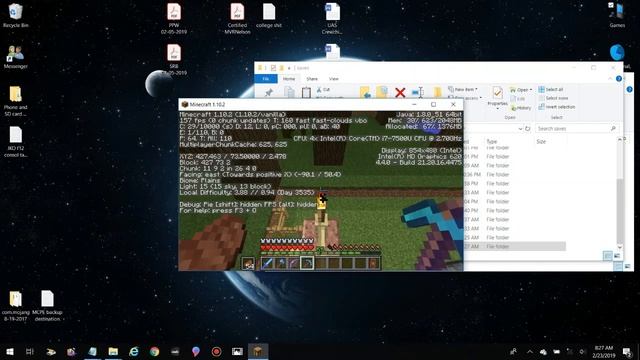
Task: Select the highlighted last File folder row
Action: pyautogui.click(x=515, y=247)
